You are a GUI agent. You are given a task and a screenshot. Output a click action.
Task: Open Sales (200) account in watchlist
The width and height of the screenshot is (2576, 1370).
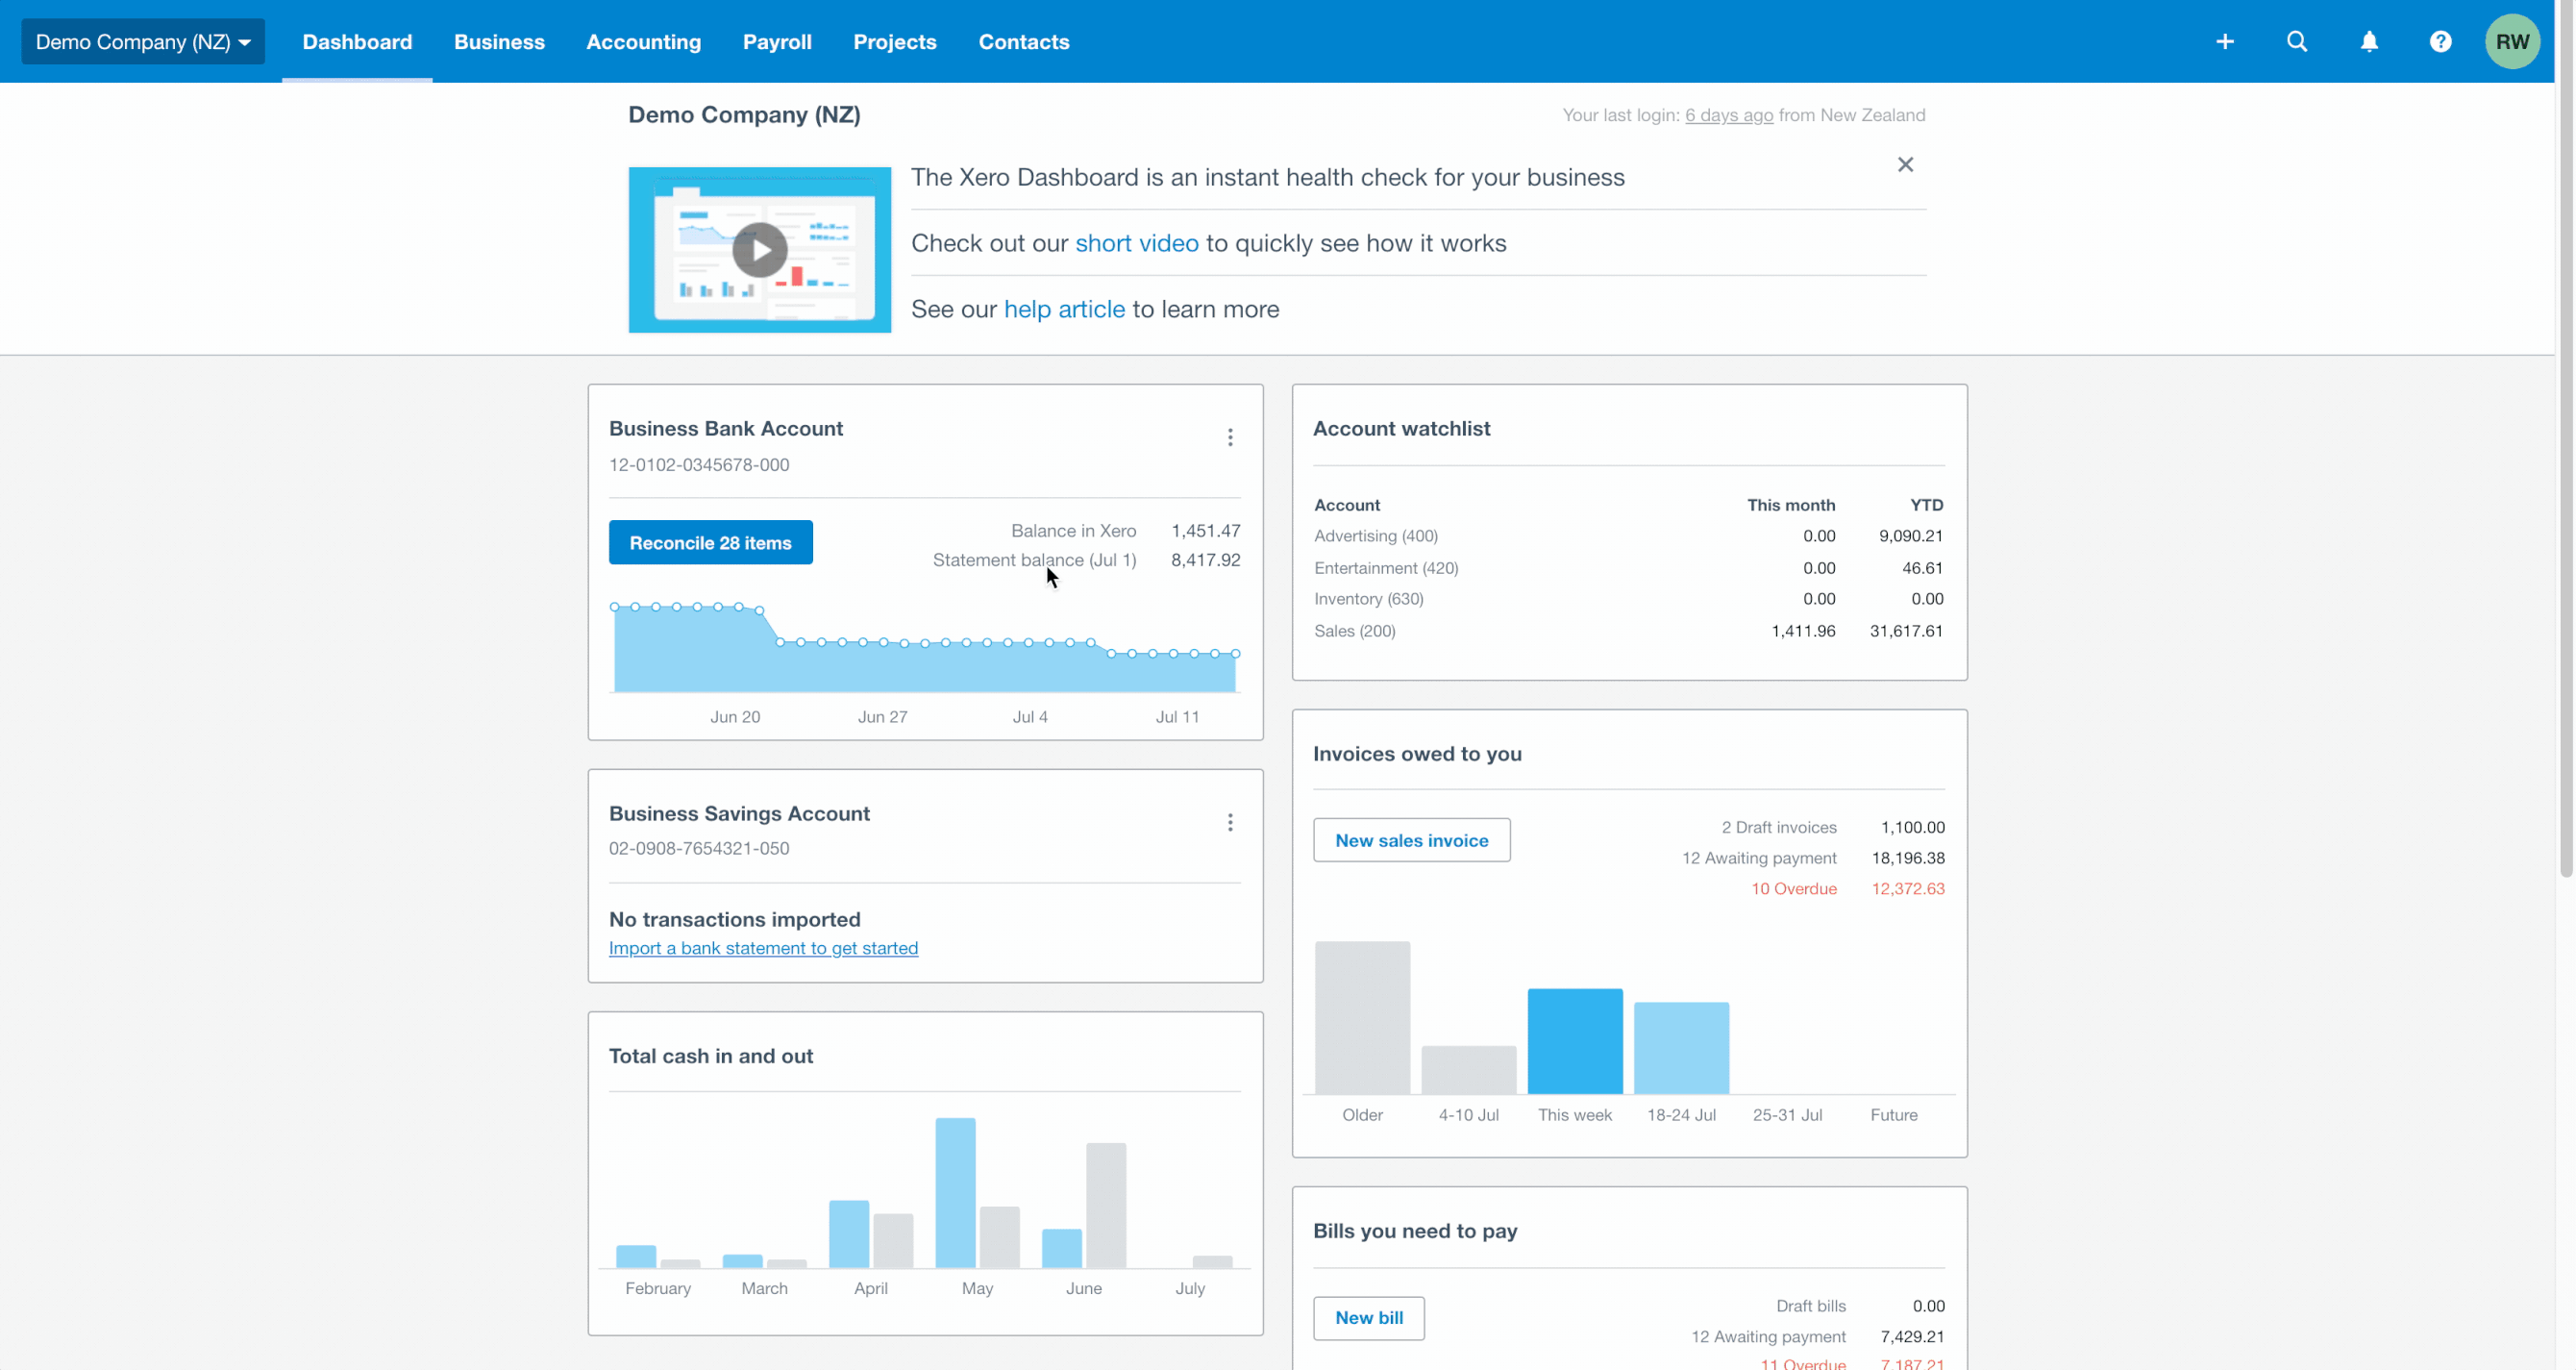point(1354,631)
